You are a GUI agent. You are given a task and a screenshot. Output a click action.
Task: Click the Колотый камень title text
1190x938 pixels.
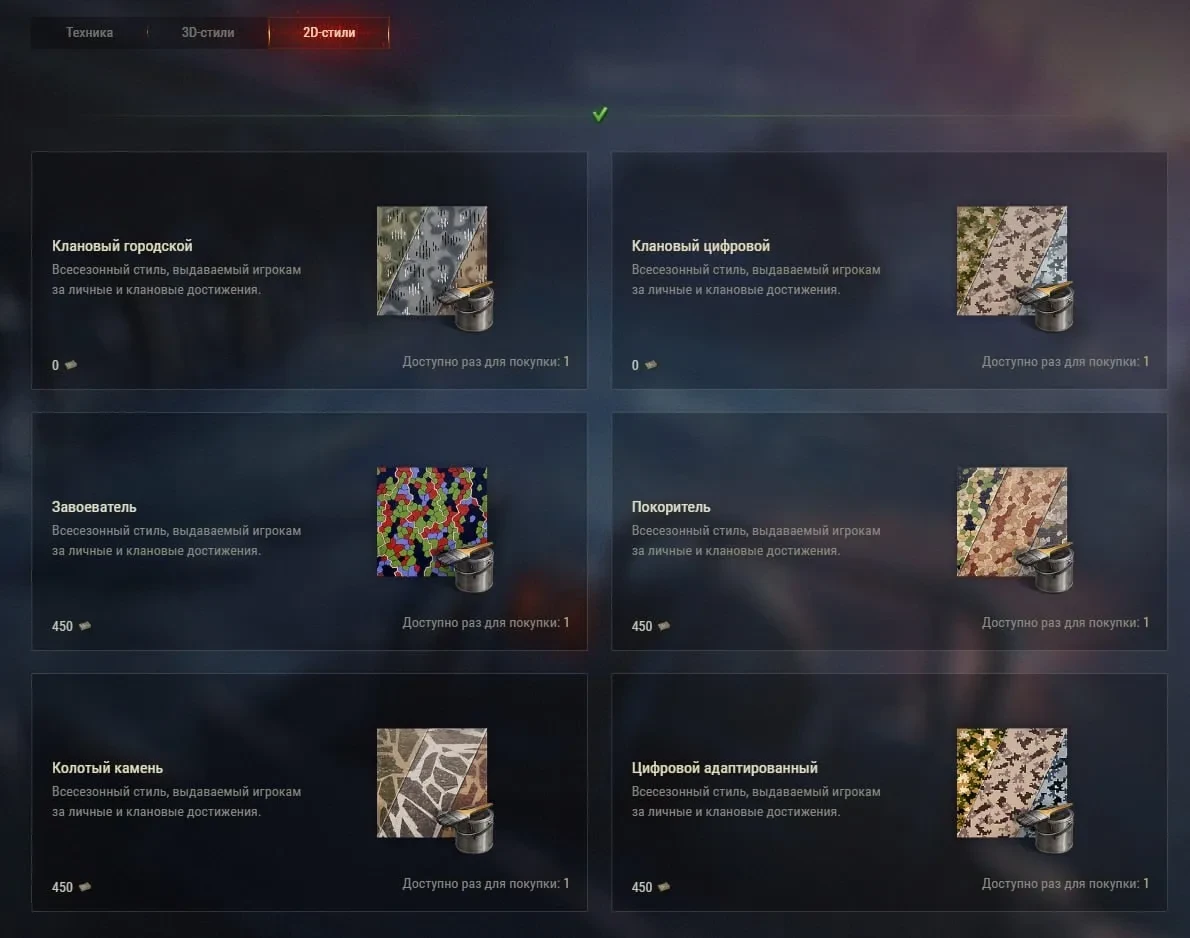pyautogui.click(x=107, y=768)
